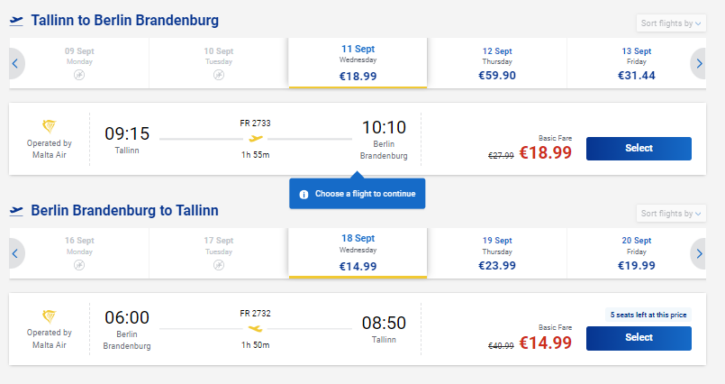Viewport: 725px width, 384px height.
Task: Click the 5 seats left at this price badge
Action: [x=648, y=315]
